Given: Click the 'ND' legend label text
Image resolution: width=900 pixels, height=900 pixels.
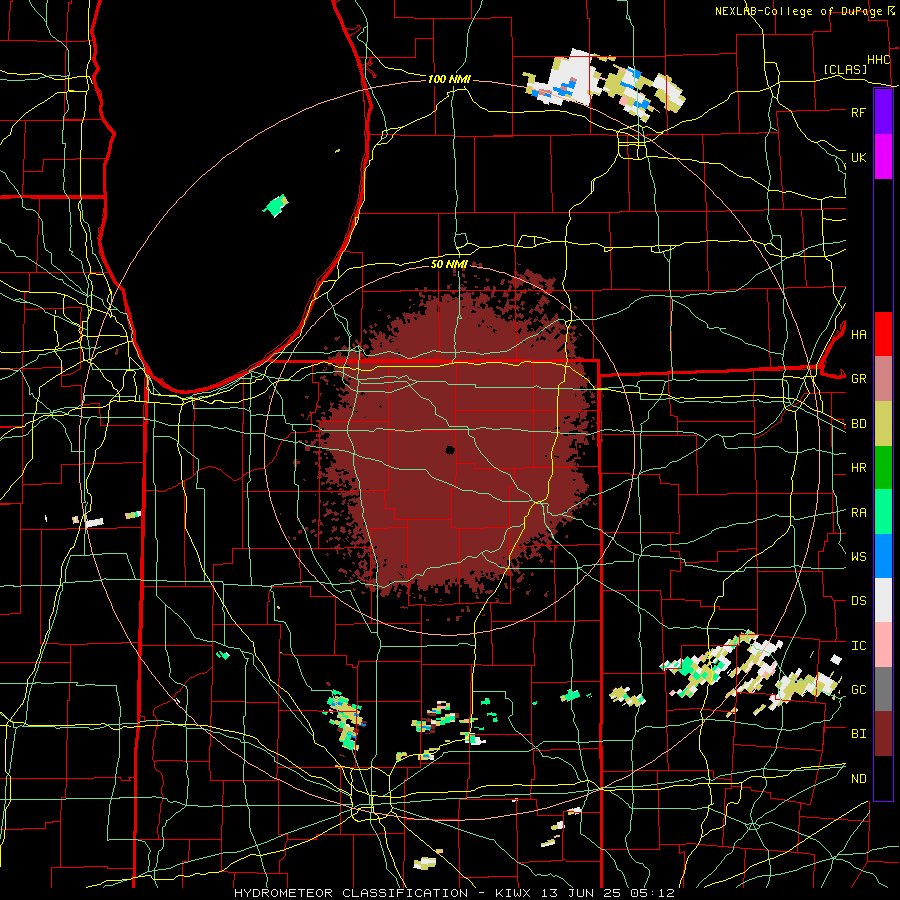Looking at the screenshot, I should [x=858, y=779].
